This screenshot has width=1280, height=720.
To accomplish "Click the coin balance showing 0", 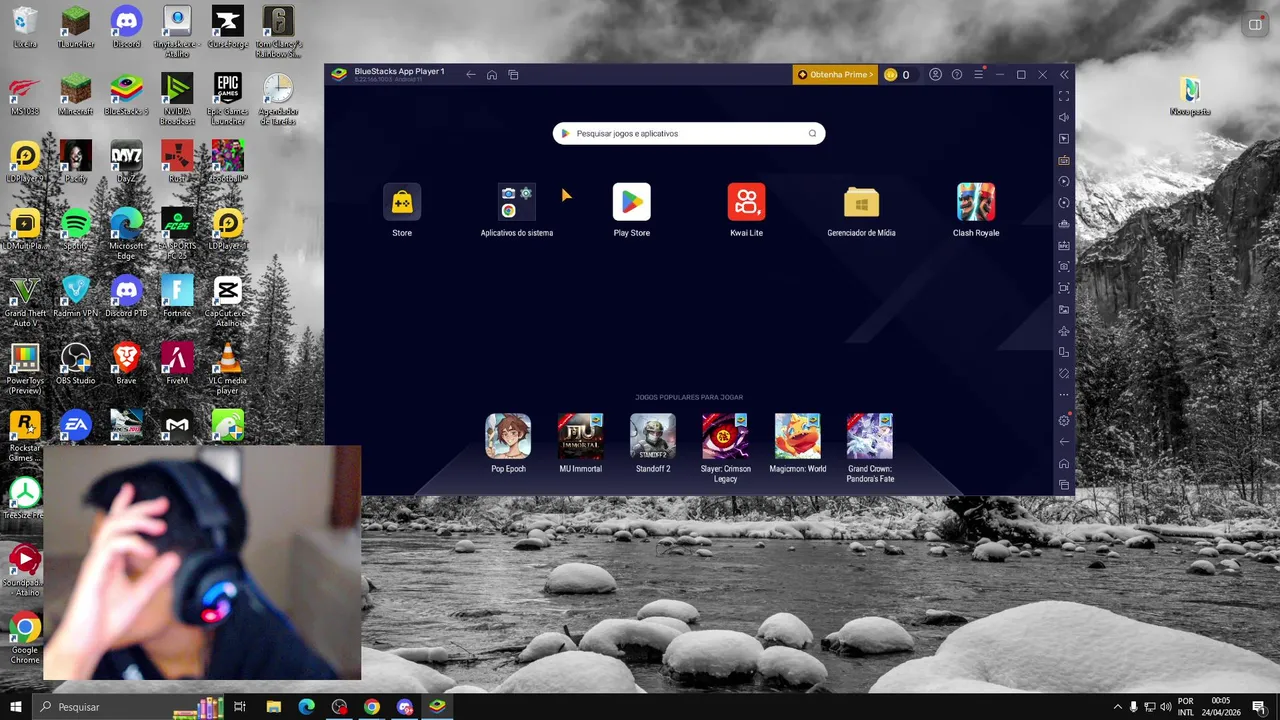I will click(x=897, y=75).
